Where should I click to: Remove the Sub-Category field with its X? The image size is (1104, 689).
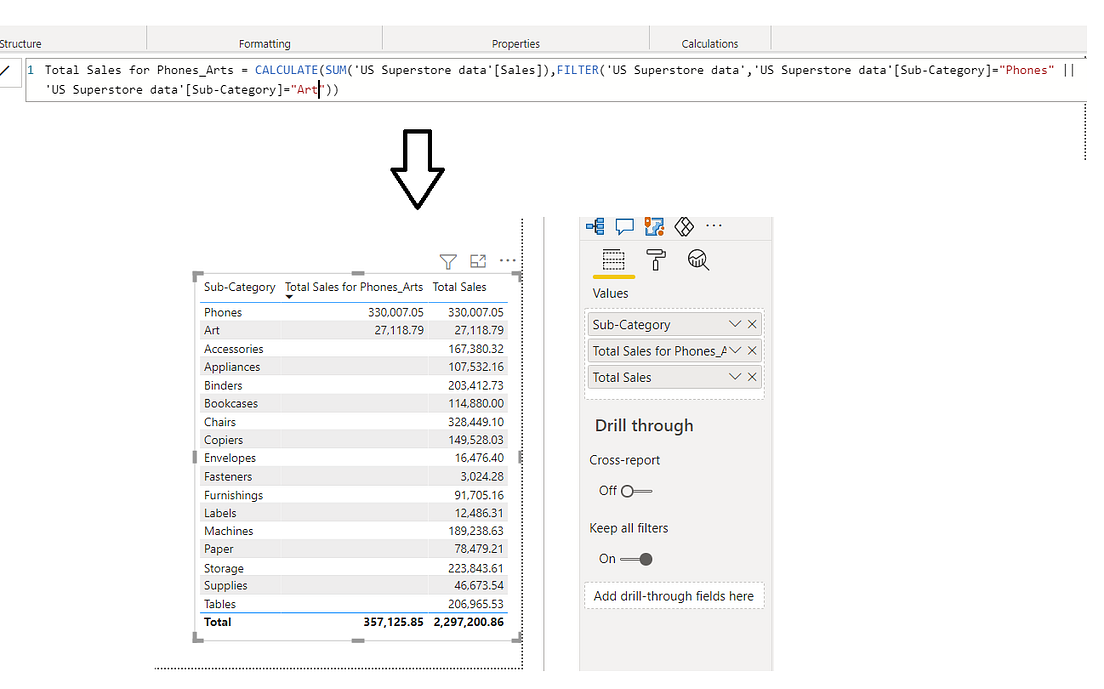click(752, 323)
